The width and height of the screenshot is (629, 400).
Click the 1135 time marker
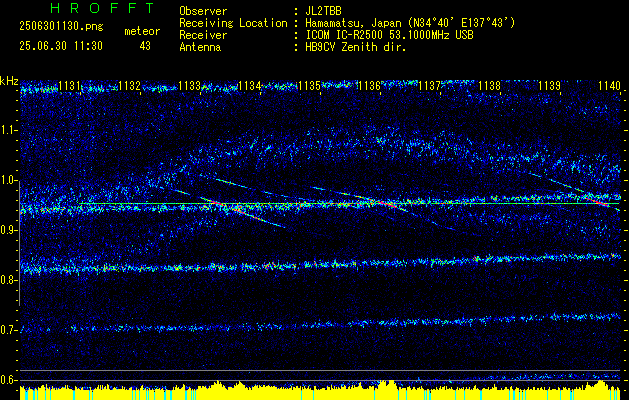click(x=309, y=85)
